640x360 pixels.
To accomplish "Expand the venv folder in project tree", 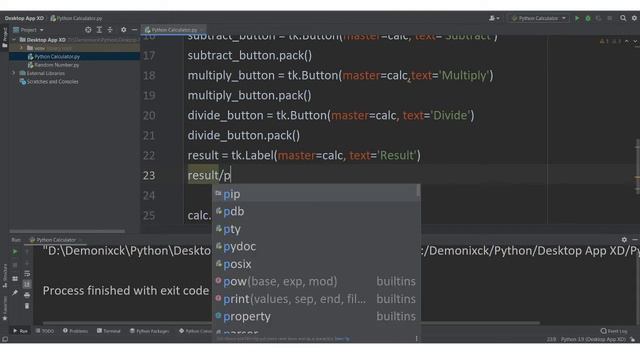I will pos(21,48).
